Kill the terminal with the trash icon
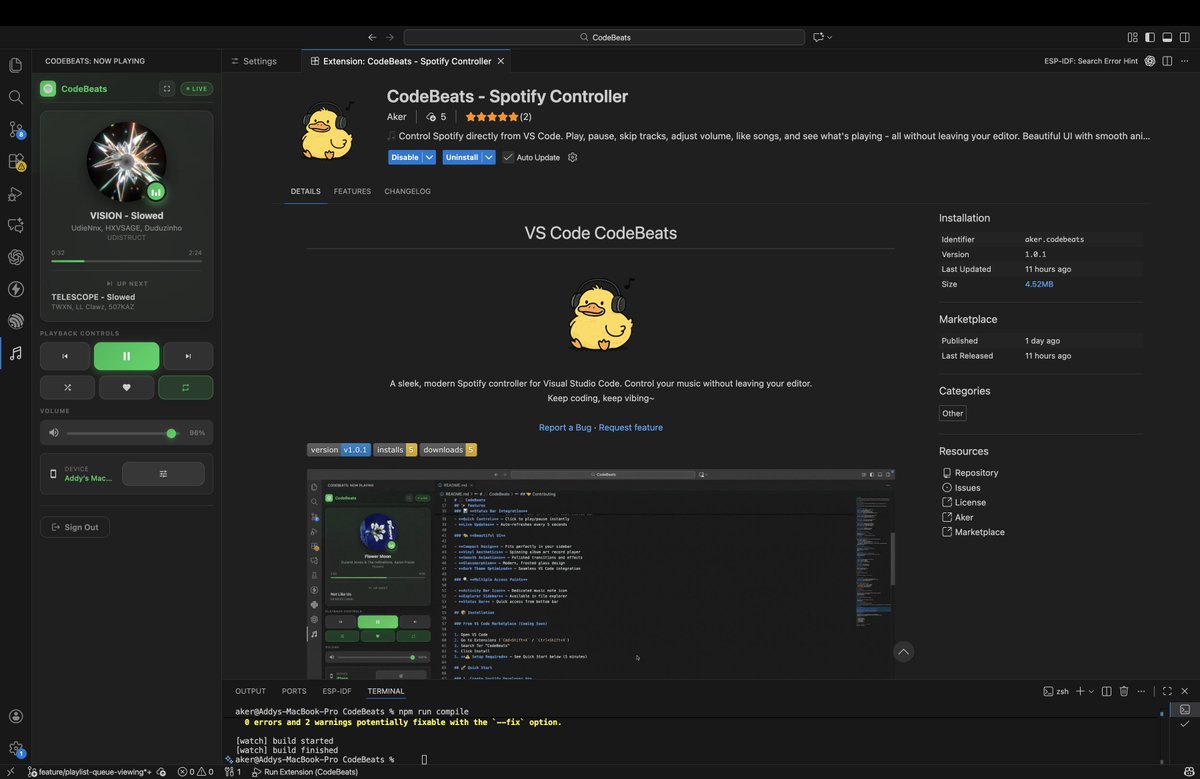The image size is (1200, 779). (x=1124, y=691)
